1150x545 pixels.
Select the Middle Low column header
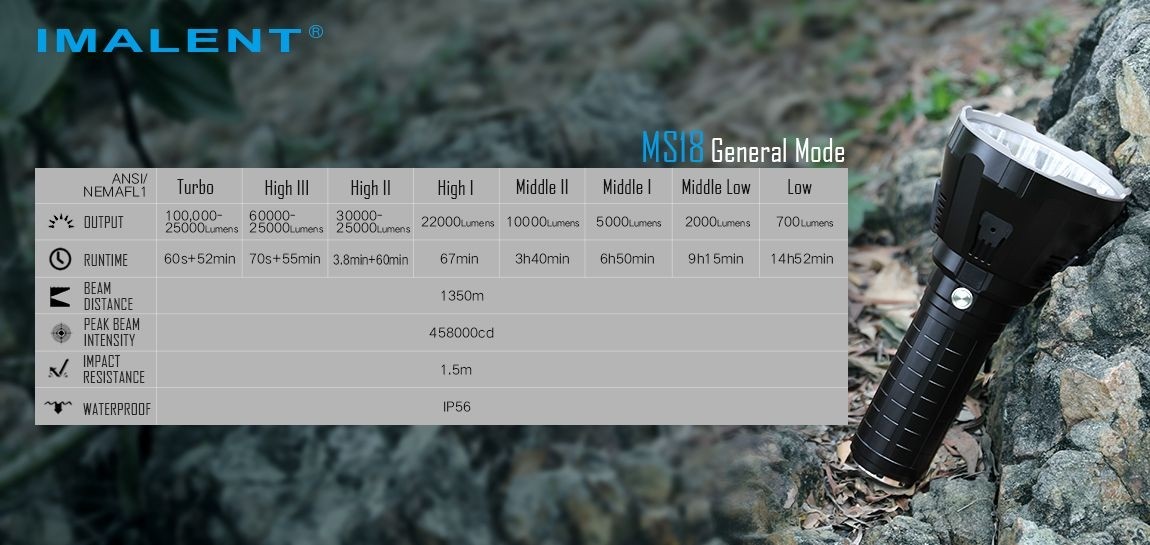715,187
